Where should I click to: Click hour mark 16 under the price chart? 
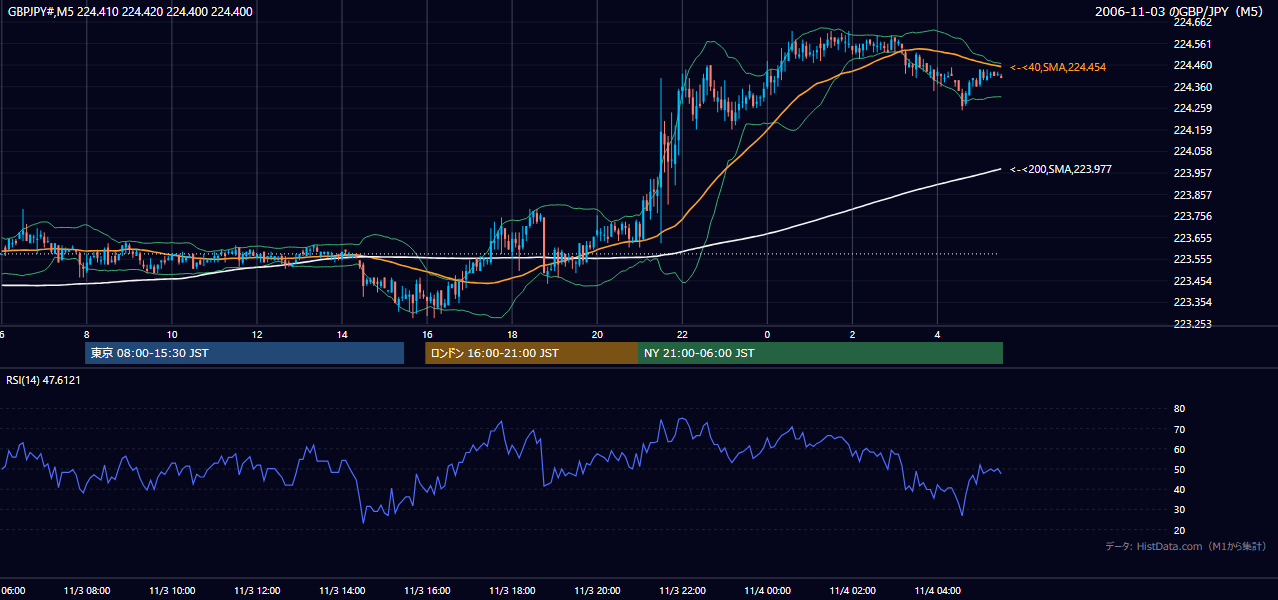pos(427,334)
